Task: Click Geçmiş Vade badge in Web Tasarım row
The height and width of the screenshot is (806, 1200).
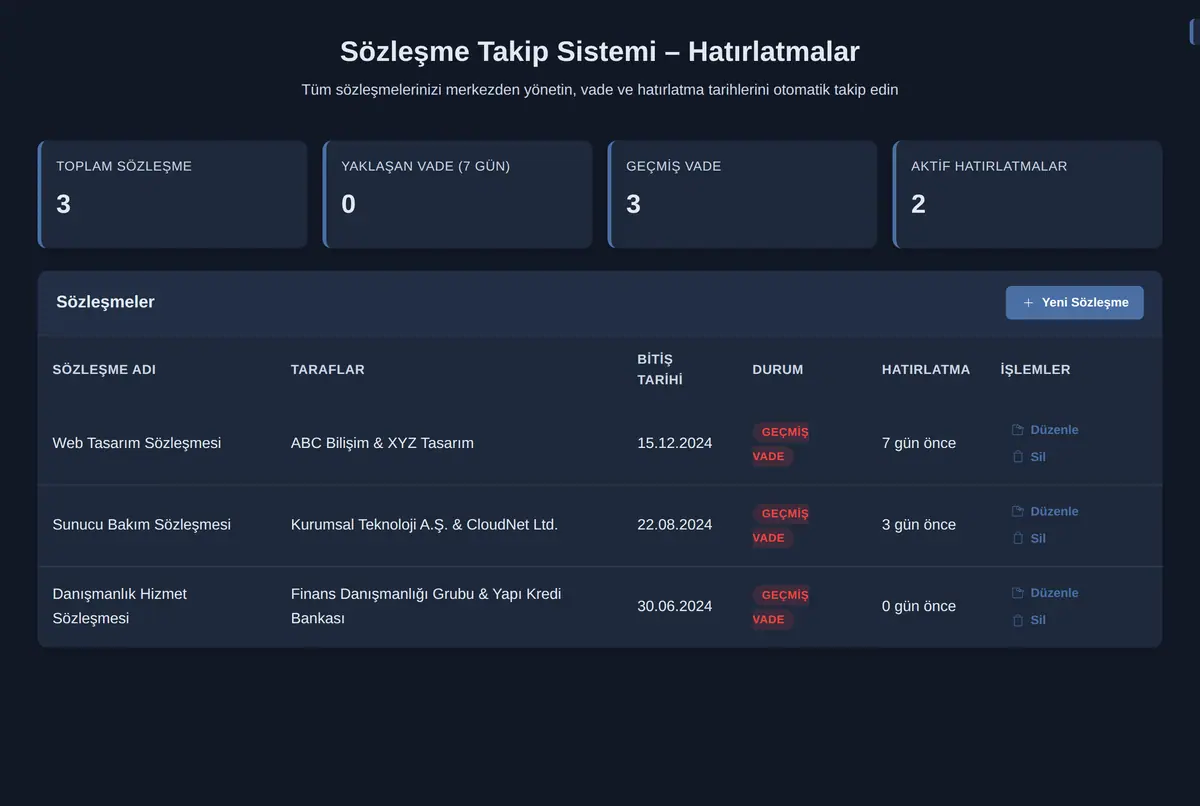Action: pyautogui.click(x=781, y=444)
